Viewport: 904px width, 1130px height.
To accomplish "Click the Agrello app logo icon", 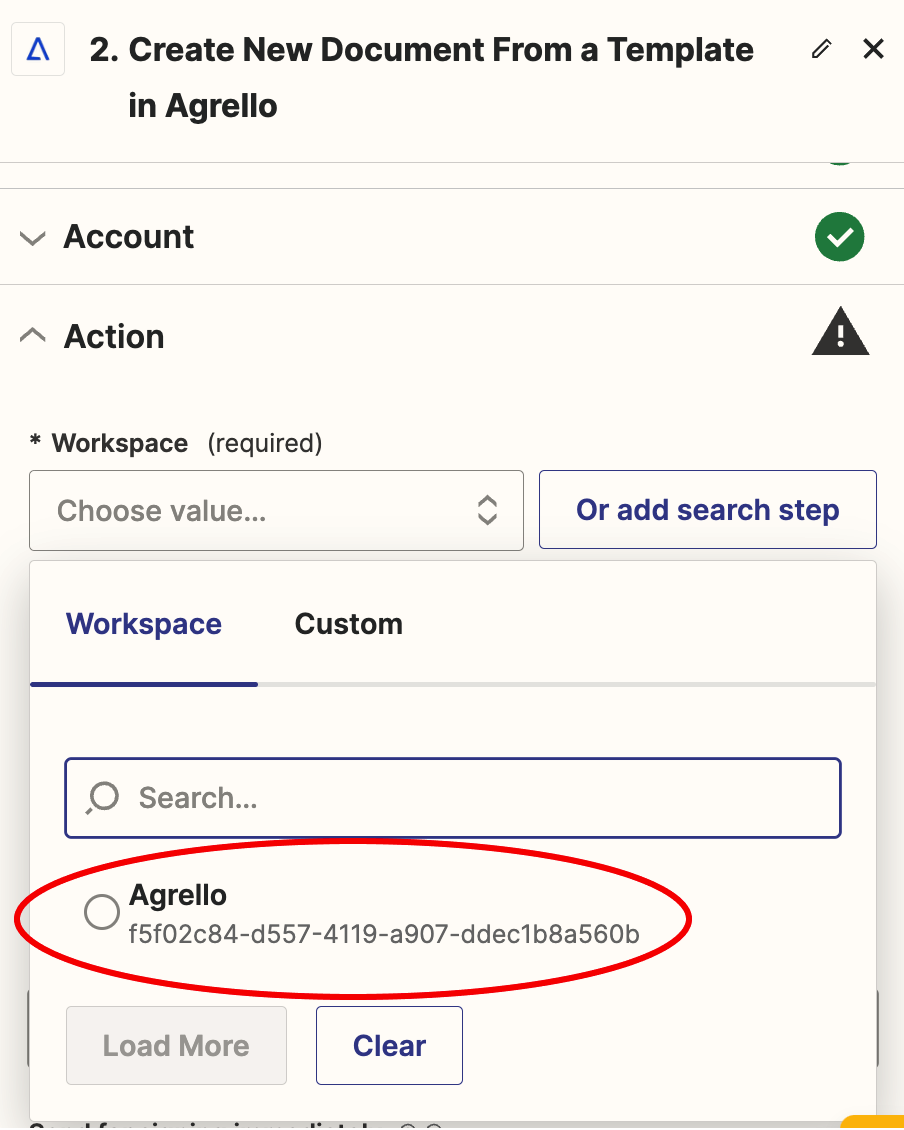I will click(x=38, y=49).
